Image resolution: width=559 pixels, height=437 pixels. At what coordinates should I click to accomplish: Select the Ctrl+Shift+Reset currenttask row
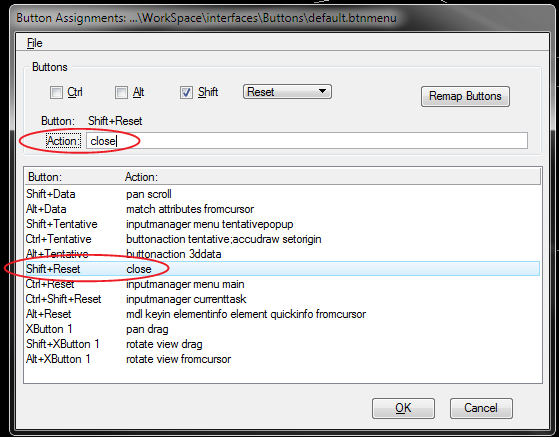282,299
